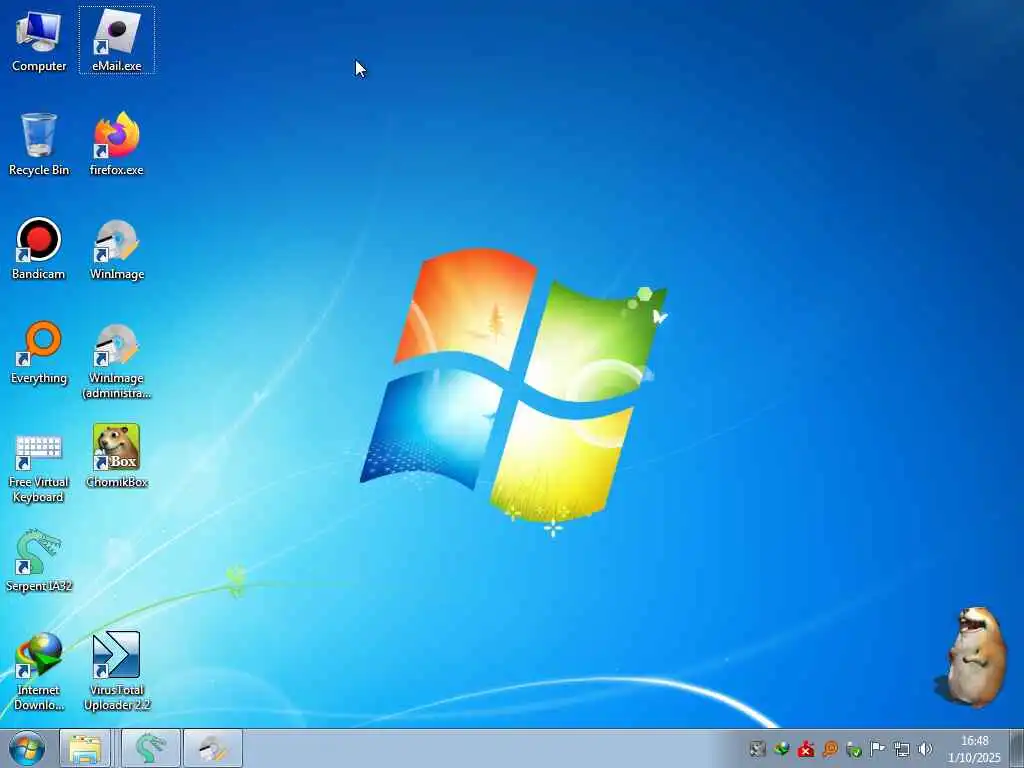Open Windows Explorer from the taskbar

coord(86,748)
